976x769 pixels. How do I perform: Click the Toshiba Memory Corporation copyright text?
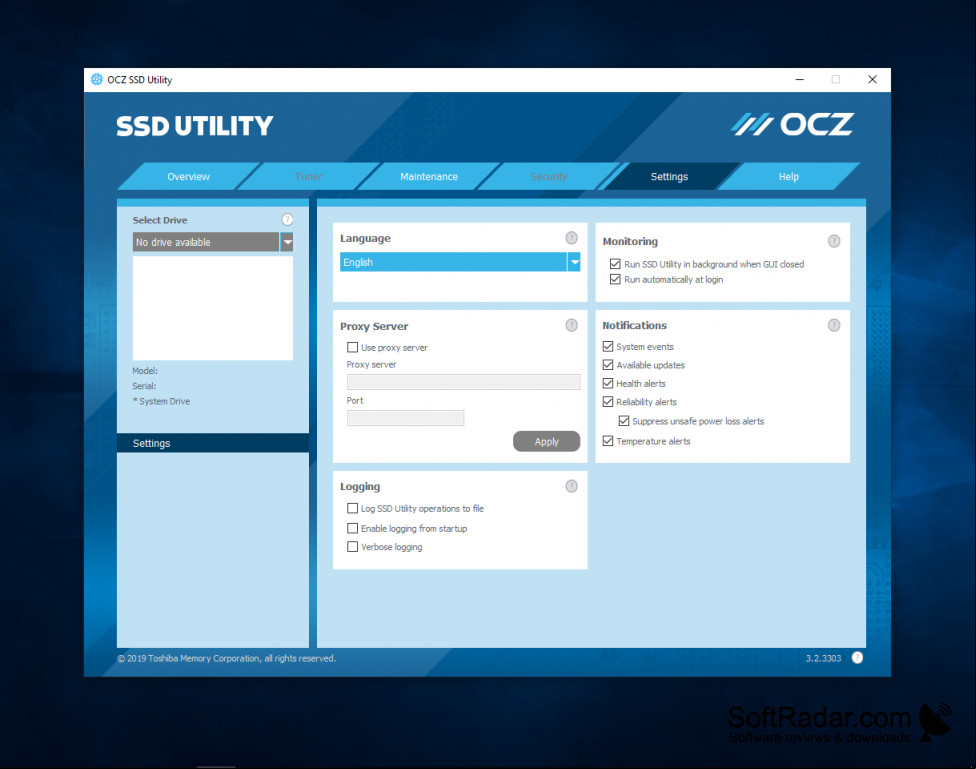pyautogui.click(x=227, y=658)
